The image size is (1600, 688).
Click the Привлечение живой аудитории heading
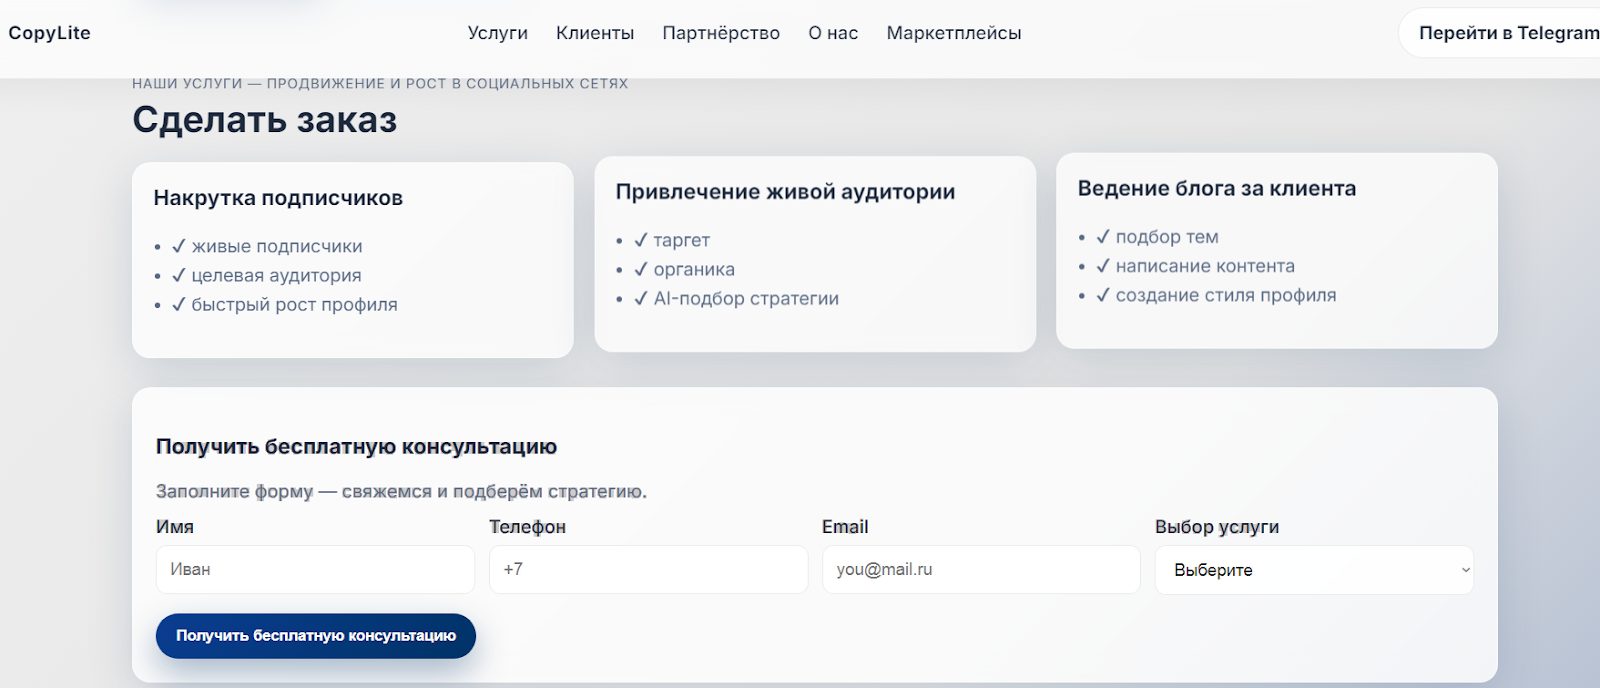785,192
